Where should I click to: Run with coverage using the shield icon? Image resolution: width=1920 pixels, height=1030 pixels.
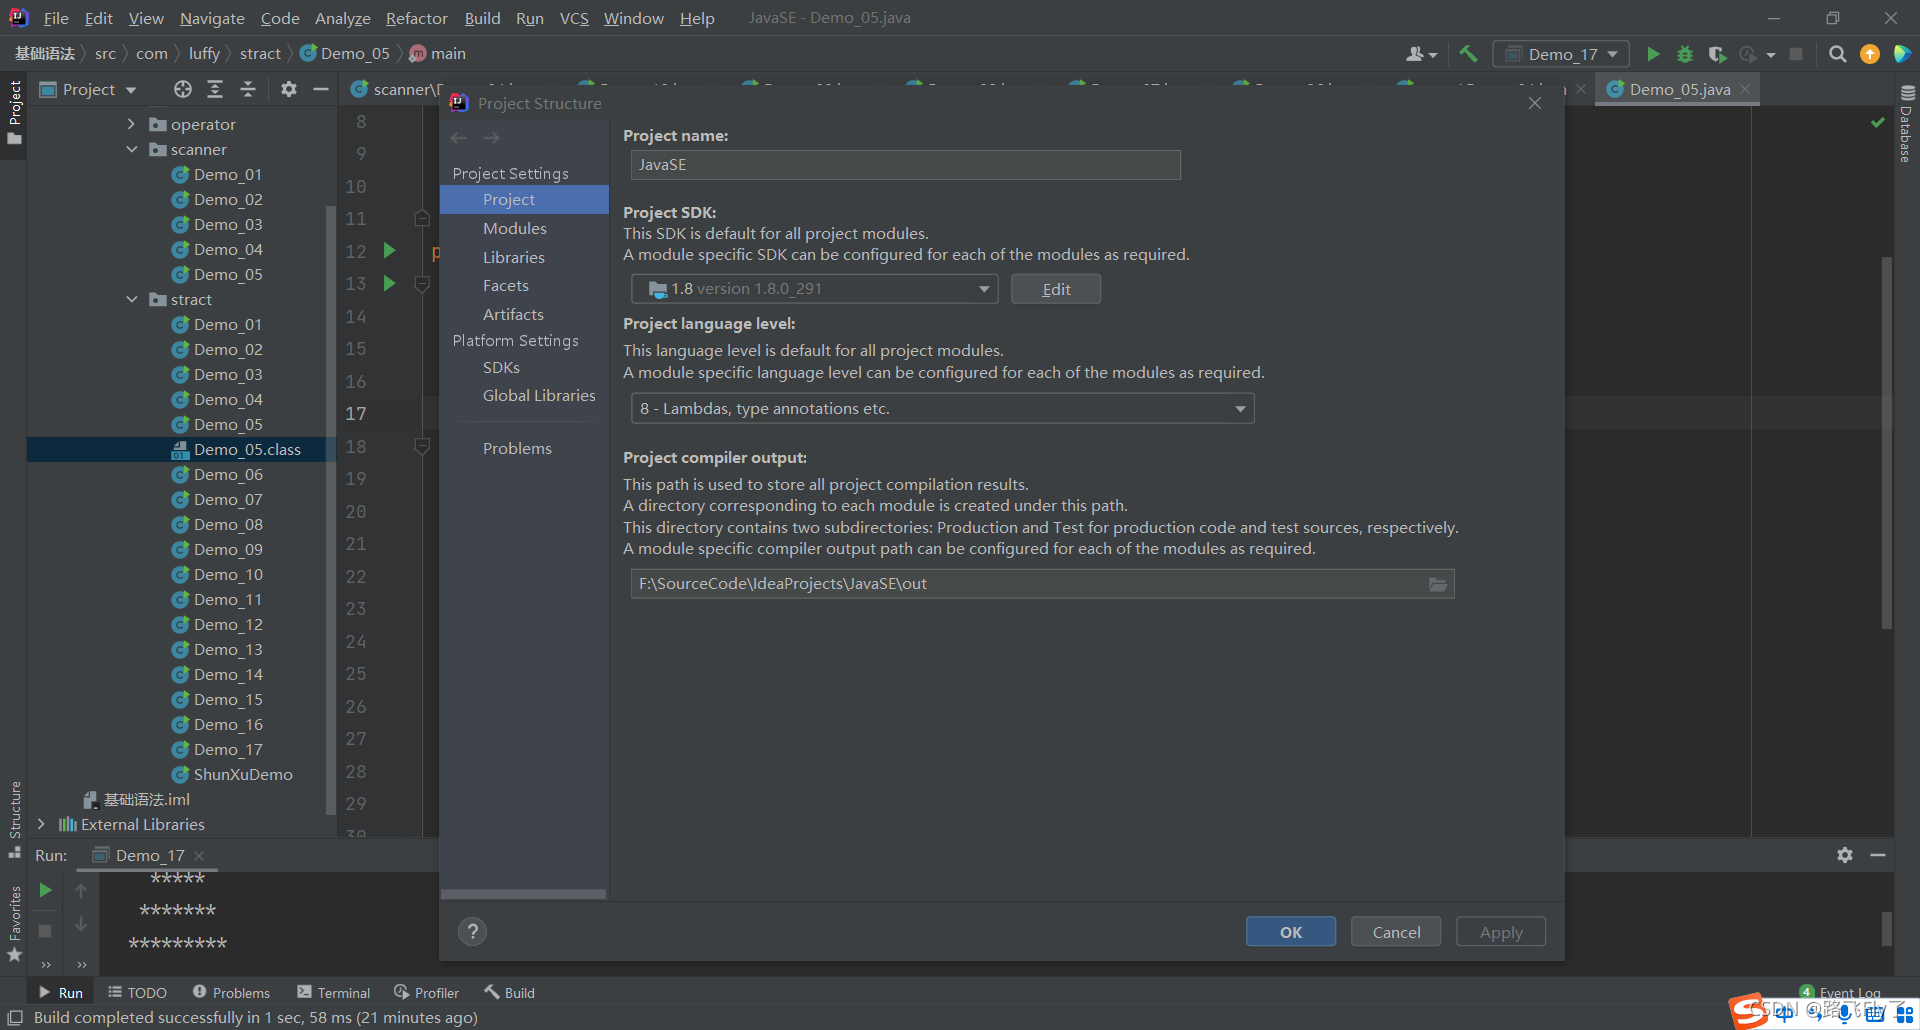1717,54
